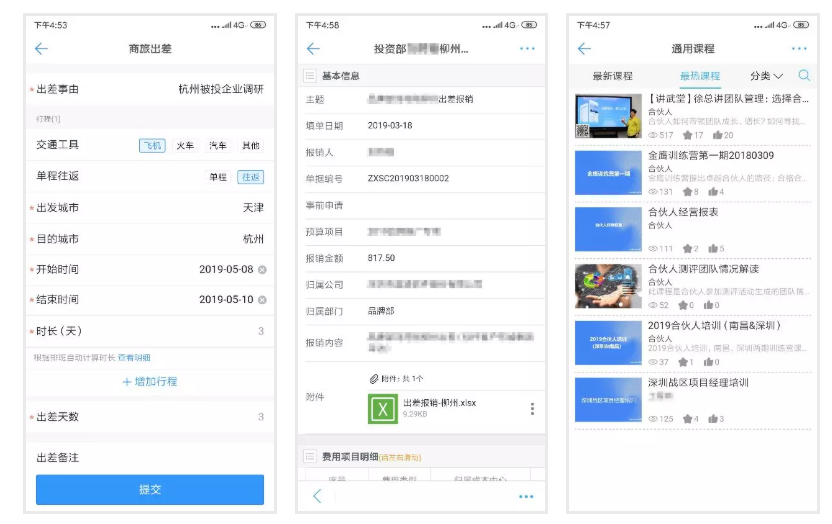Image resolution: width=832 pixels, height=524 pixels.
Task: Switch to 最新课程 tab
Action: 612,76
